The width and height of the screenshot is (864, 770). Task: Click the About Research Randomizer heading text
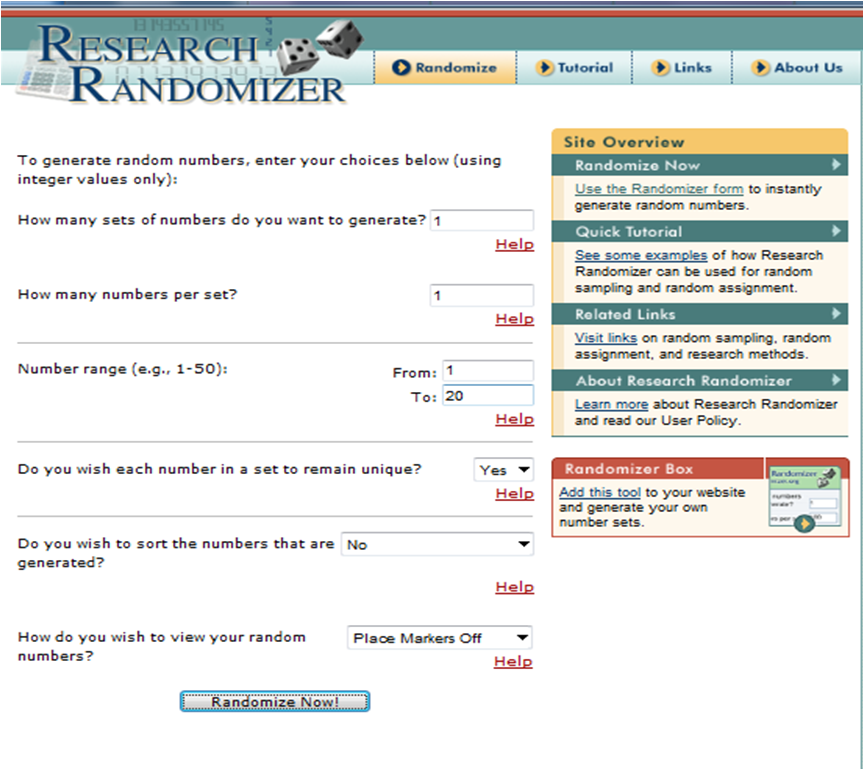pos(683,380)
